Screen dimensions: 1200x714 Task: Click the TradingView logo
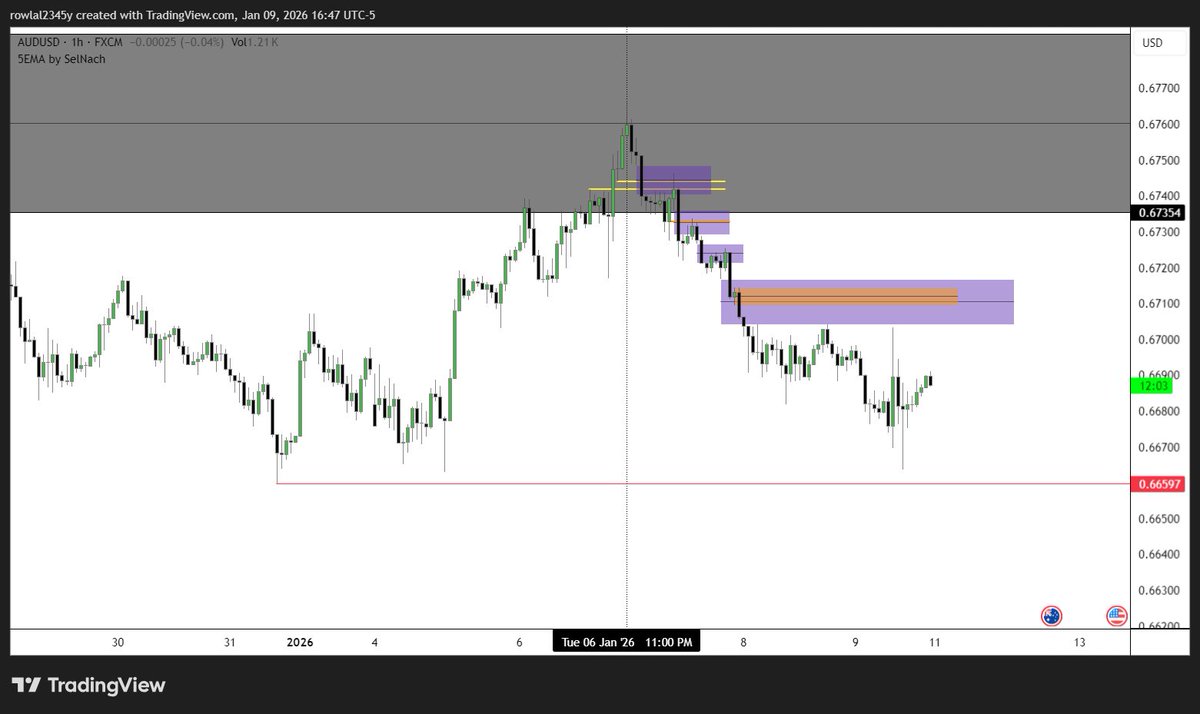pyautogui.click(x=88, y=686)
